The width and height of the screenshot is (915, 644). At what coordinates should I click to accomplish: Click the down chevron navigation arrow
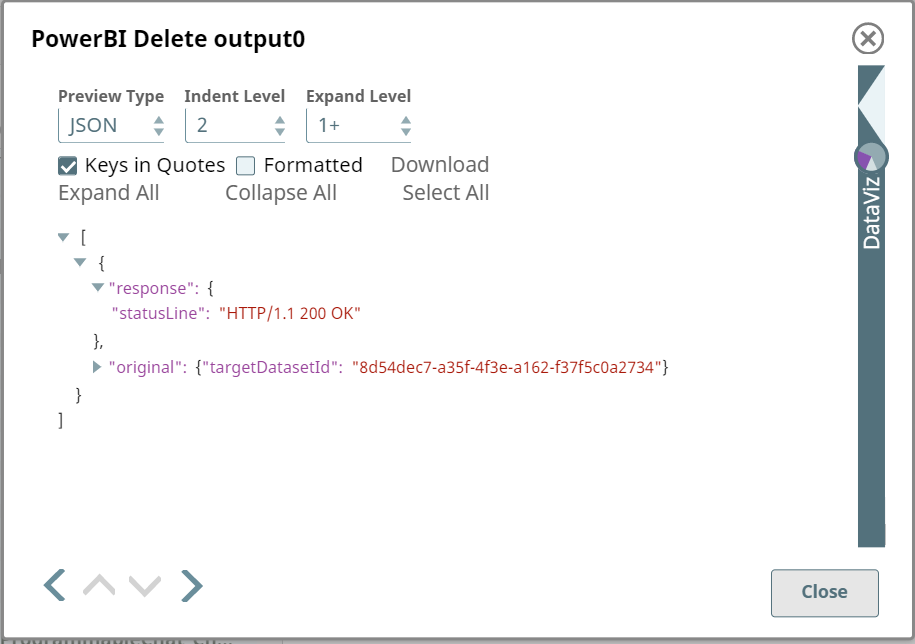145,585
